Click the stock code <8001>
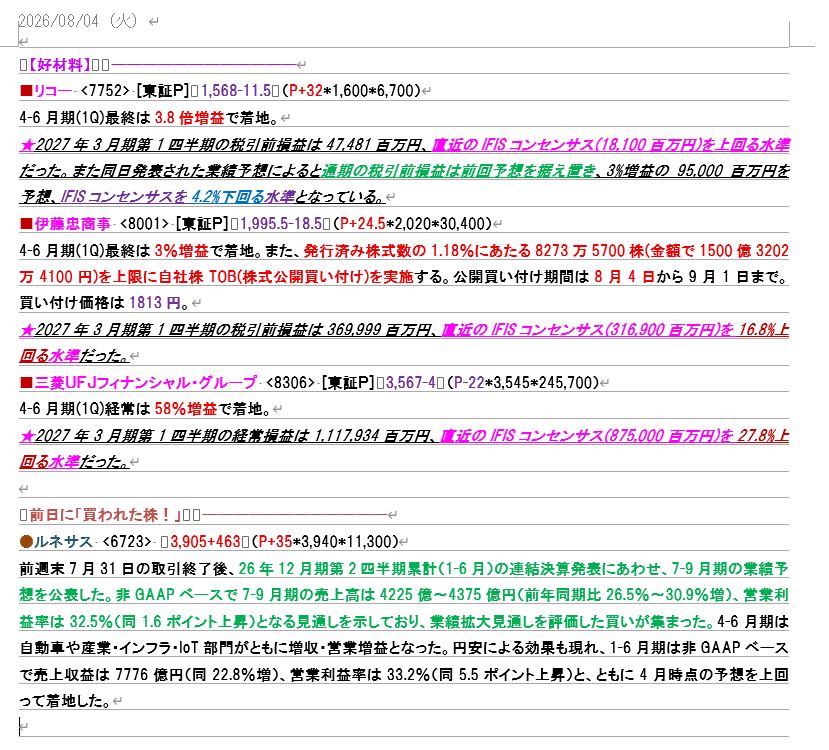829x750 pixels. click(x=144, y=224)
